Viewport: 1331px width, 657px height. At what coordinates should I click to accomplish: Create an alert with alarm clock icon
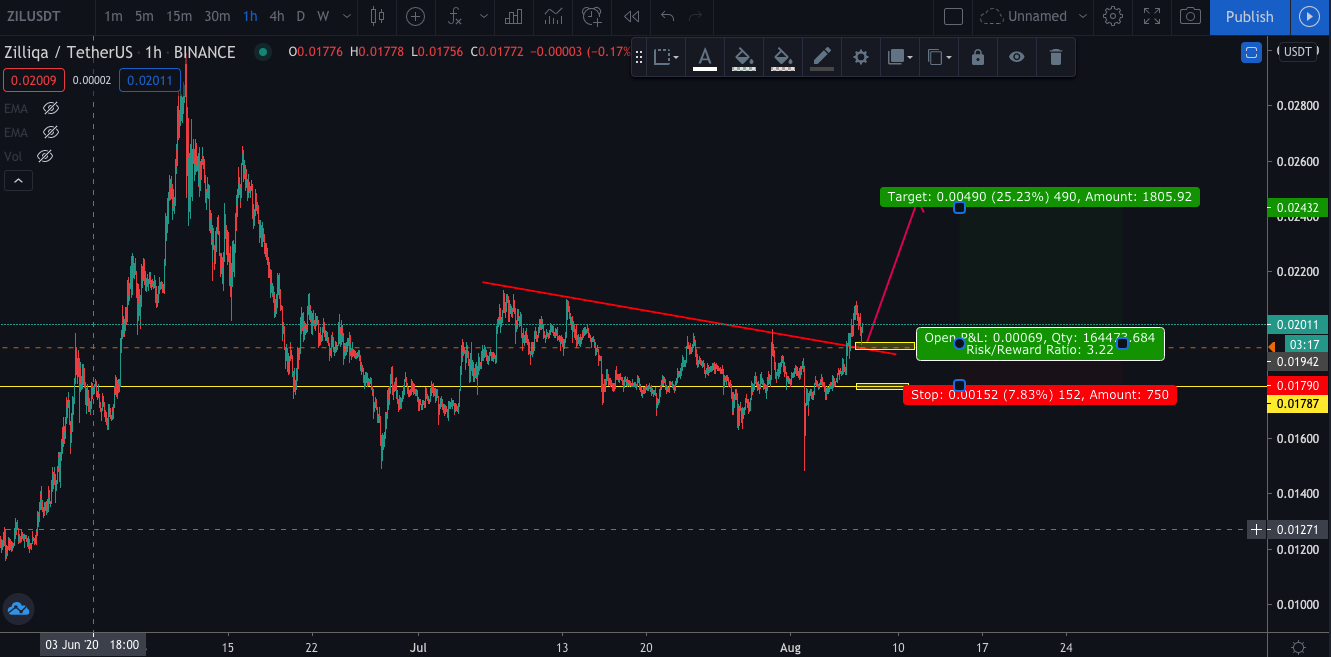click(592, 16)
